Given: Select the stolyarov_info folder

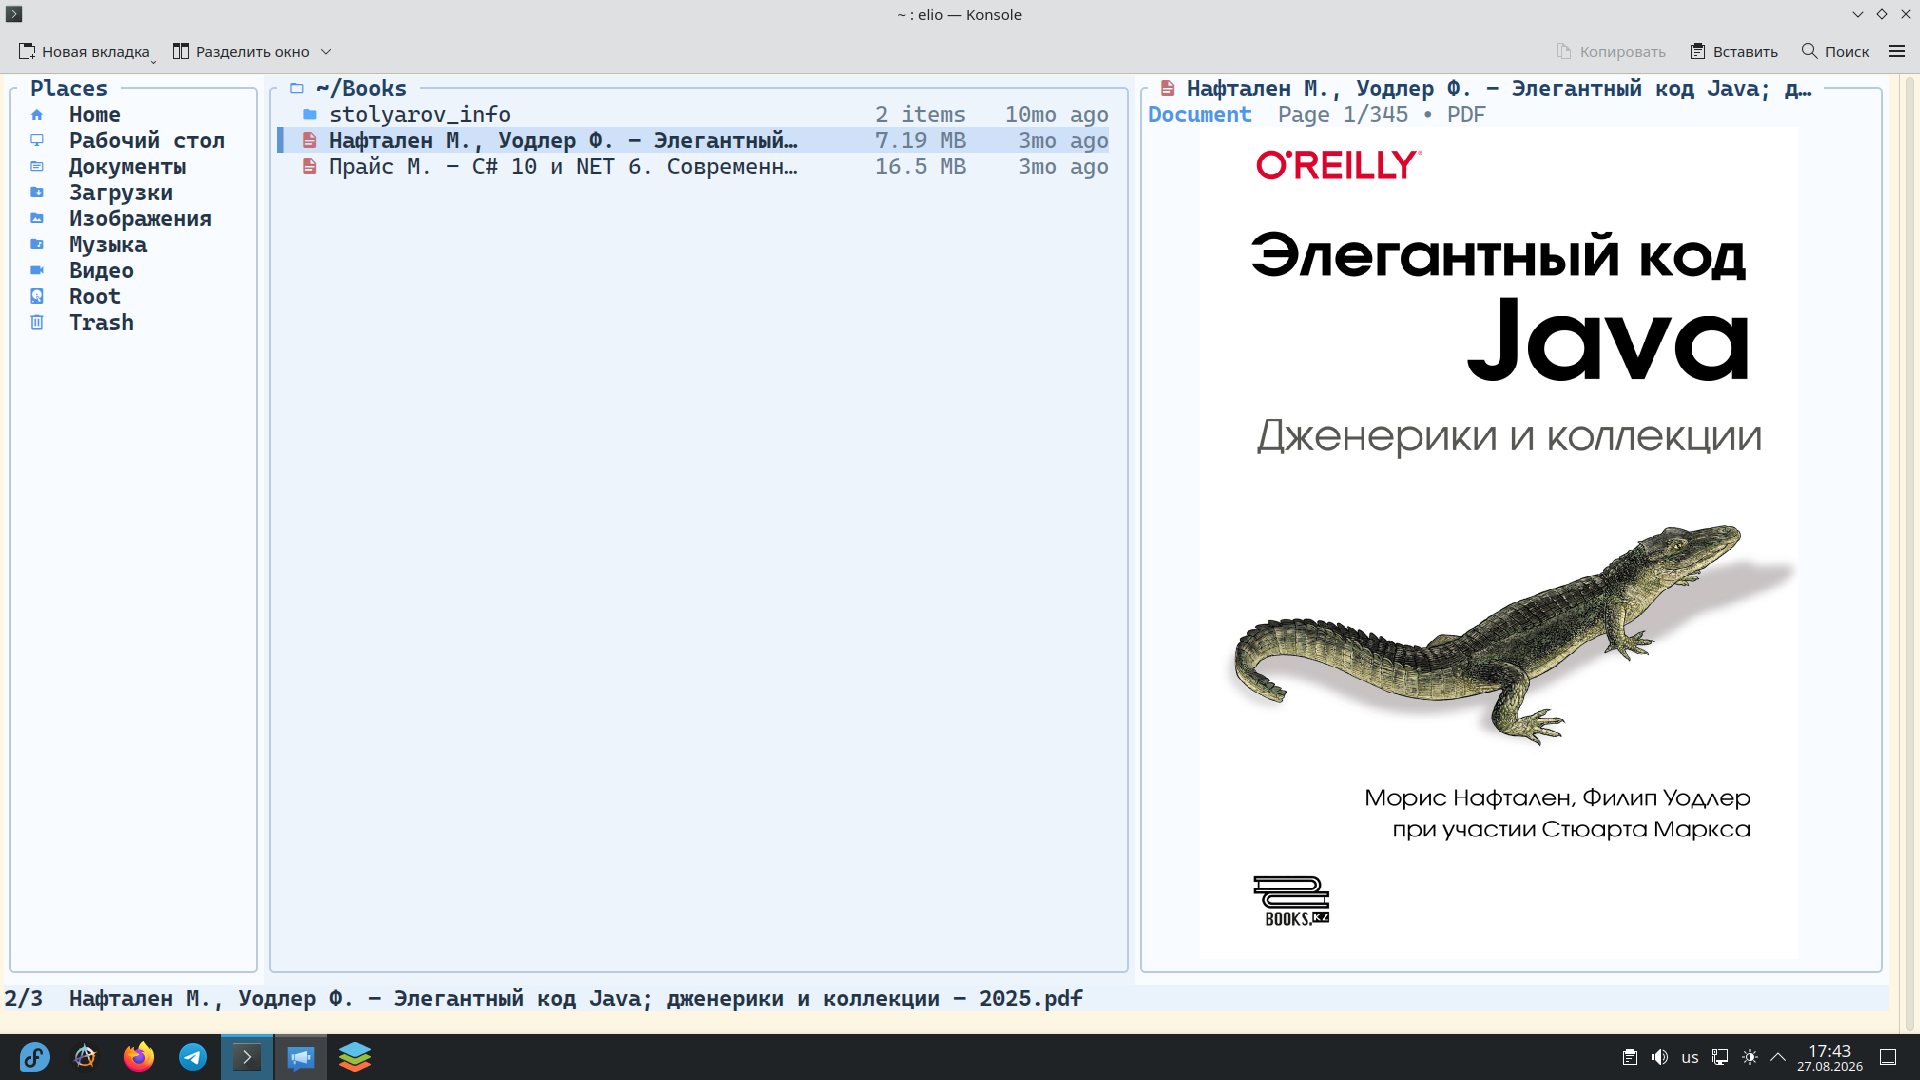Looking at the screenshot, I should 693,115.
